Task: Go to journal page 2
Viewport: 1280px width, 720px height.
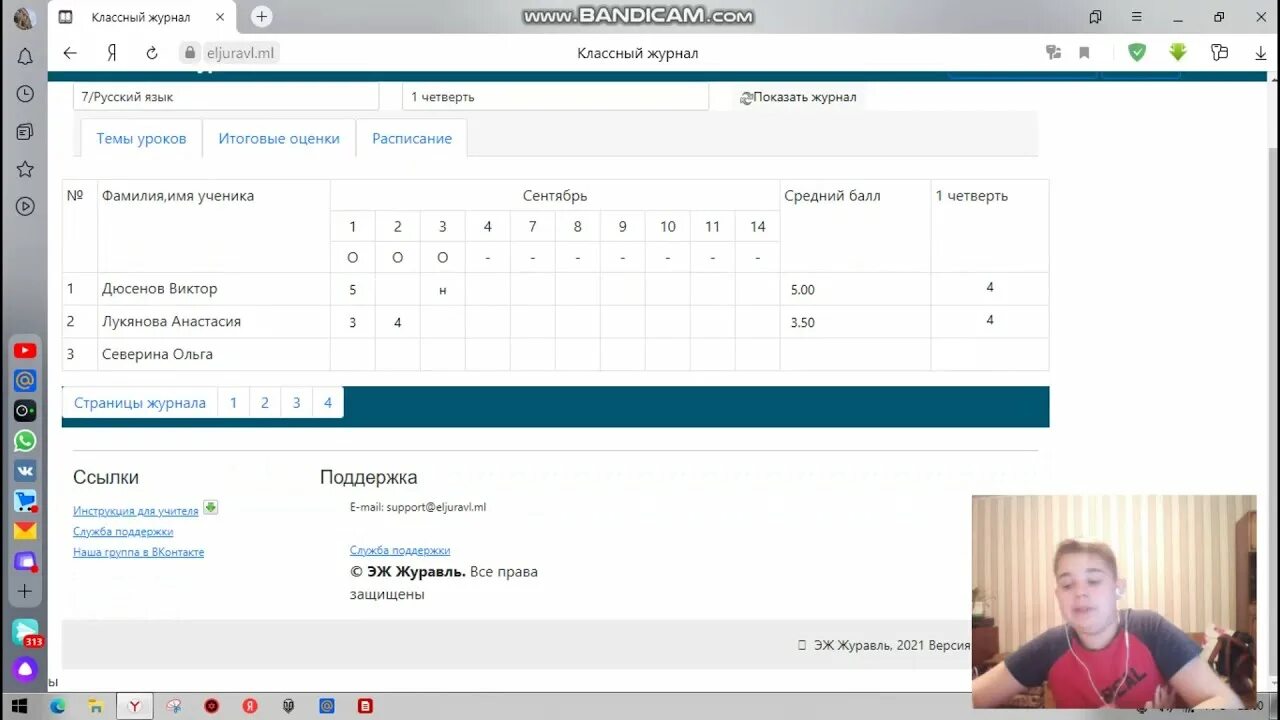Action: click(x=265, y=402)
